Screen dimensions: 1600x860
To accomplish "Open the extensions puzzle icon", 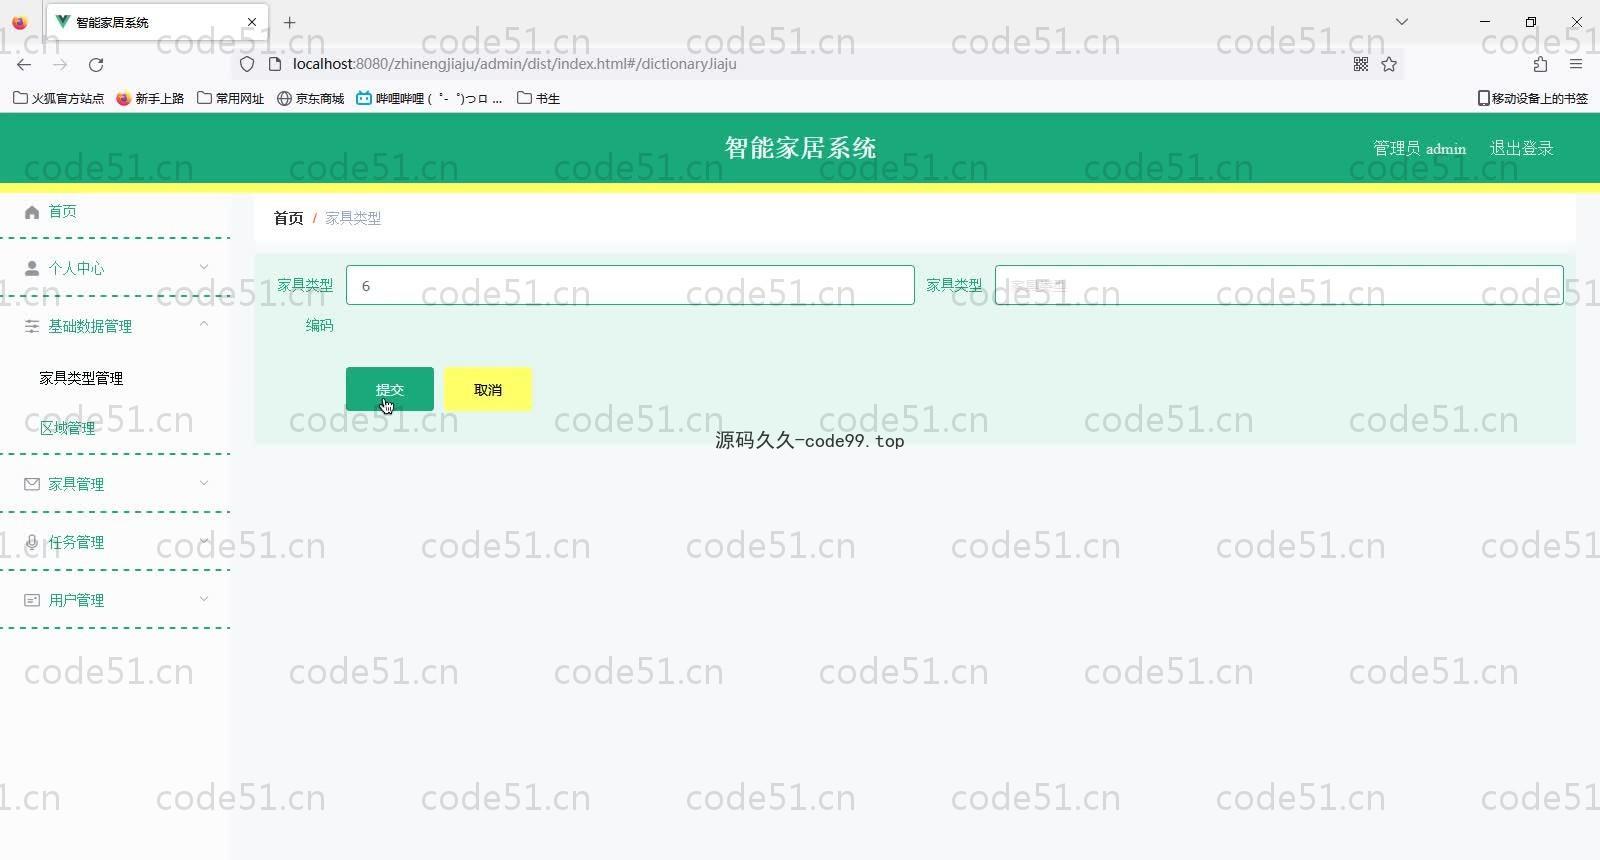I will 1540,64.
